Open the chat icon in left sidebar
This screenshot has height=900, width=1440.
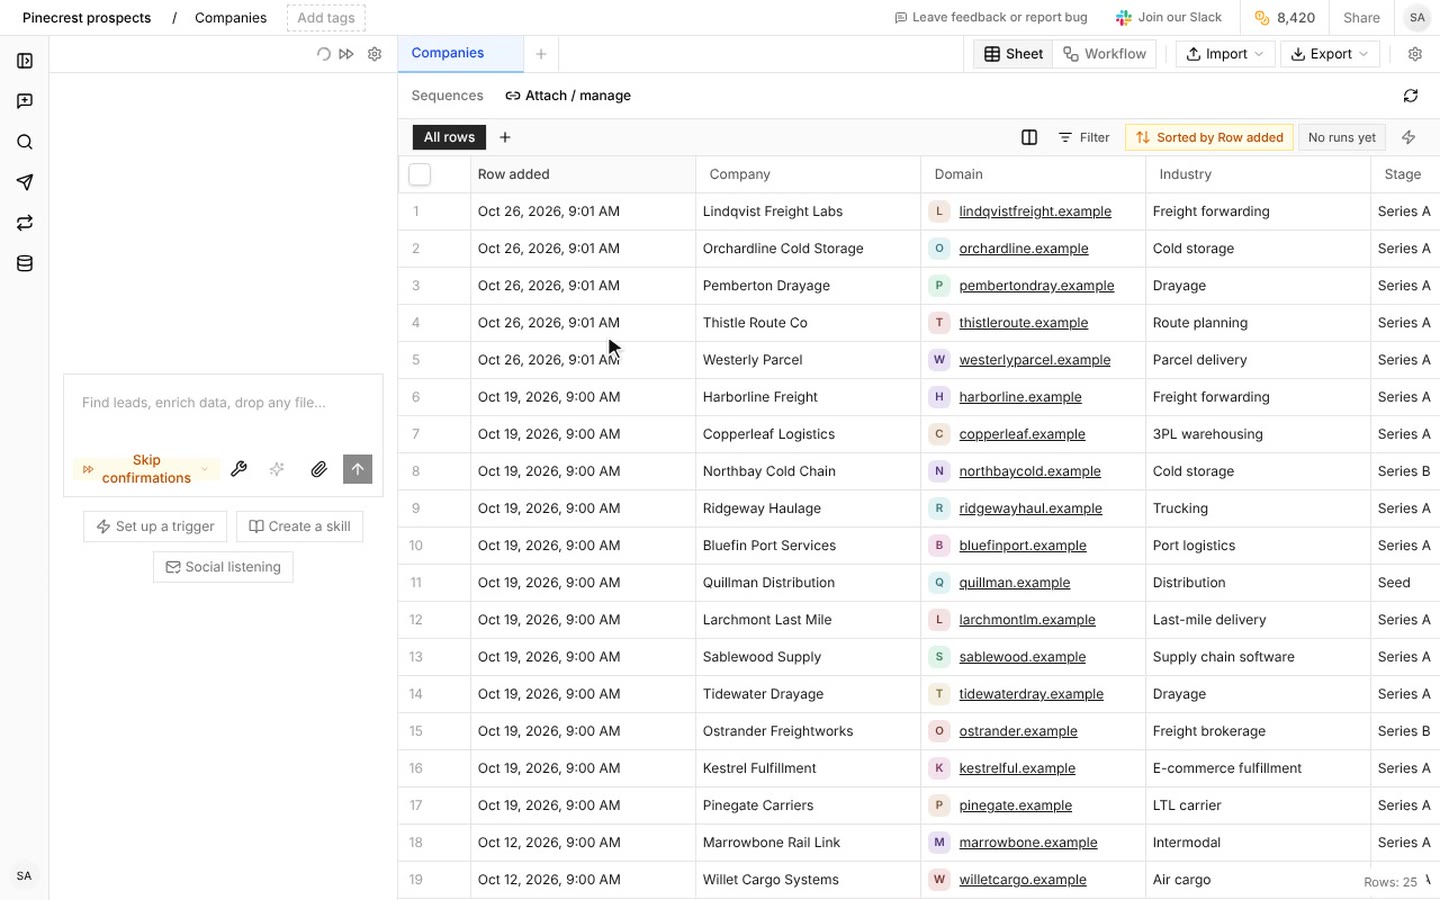click(x=25, y=101)
